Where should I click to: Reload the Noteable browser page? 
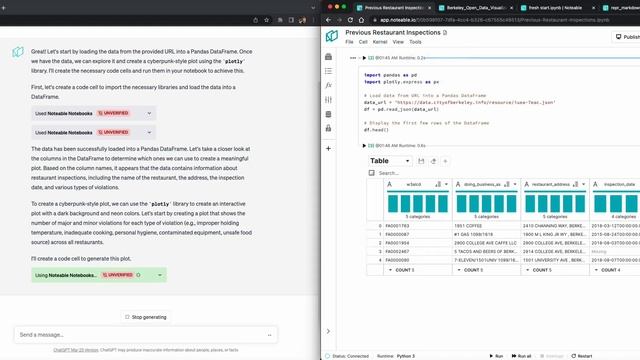(350, 20)
